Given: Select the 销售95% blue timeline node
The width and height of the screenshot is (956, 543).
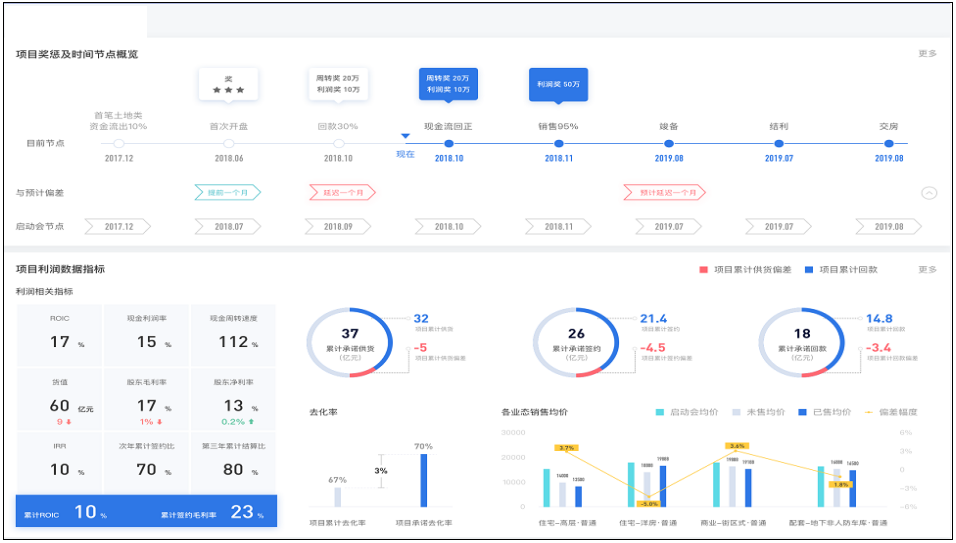Looking at the screenshot, I should (558, 144).
